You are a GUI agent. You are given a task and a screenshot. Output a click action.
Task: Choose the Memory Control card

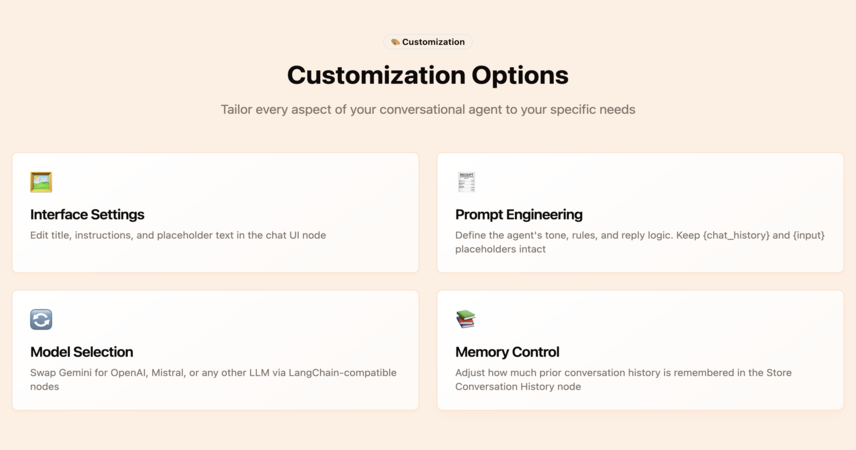coord(640,350)
